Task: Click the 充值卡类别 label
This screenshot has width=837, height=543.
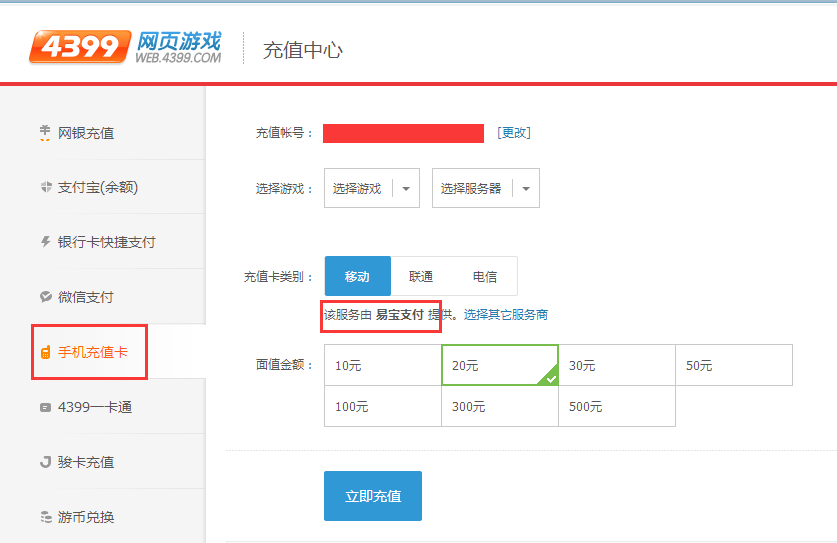Action: 278,277
